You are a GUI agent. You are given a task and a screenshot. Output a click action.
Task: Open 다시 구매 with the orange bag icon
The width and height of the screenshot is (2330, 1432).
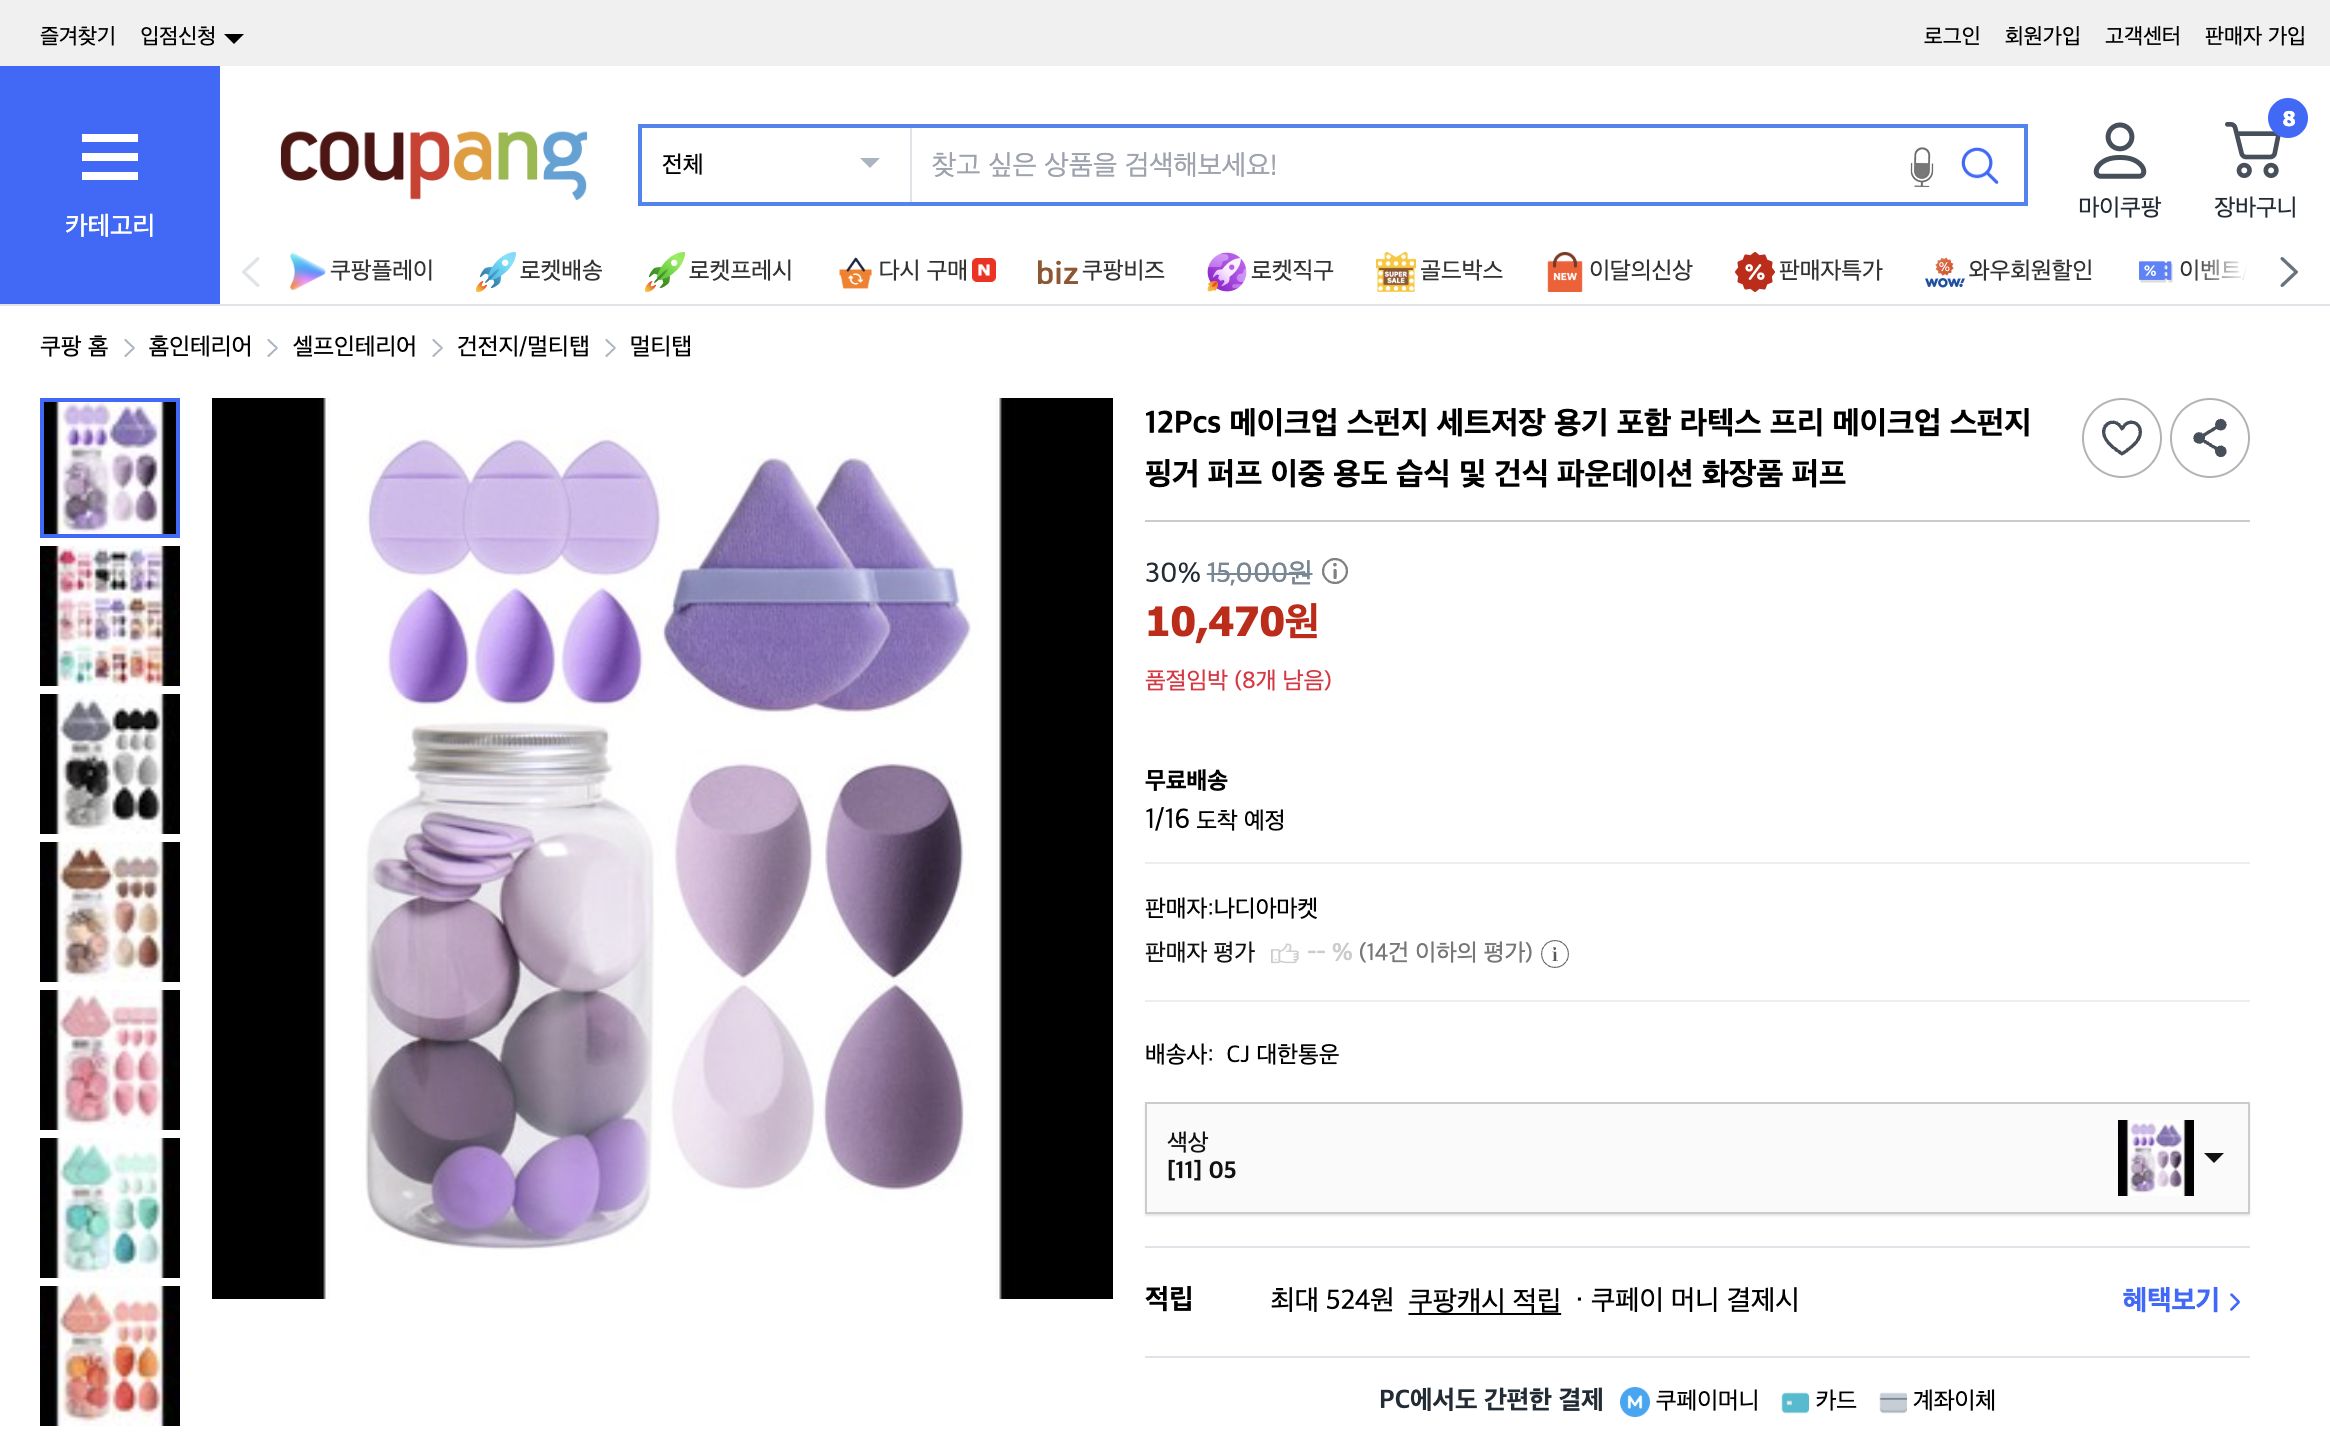[855, 268]
